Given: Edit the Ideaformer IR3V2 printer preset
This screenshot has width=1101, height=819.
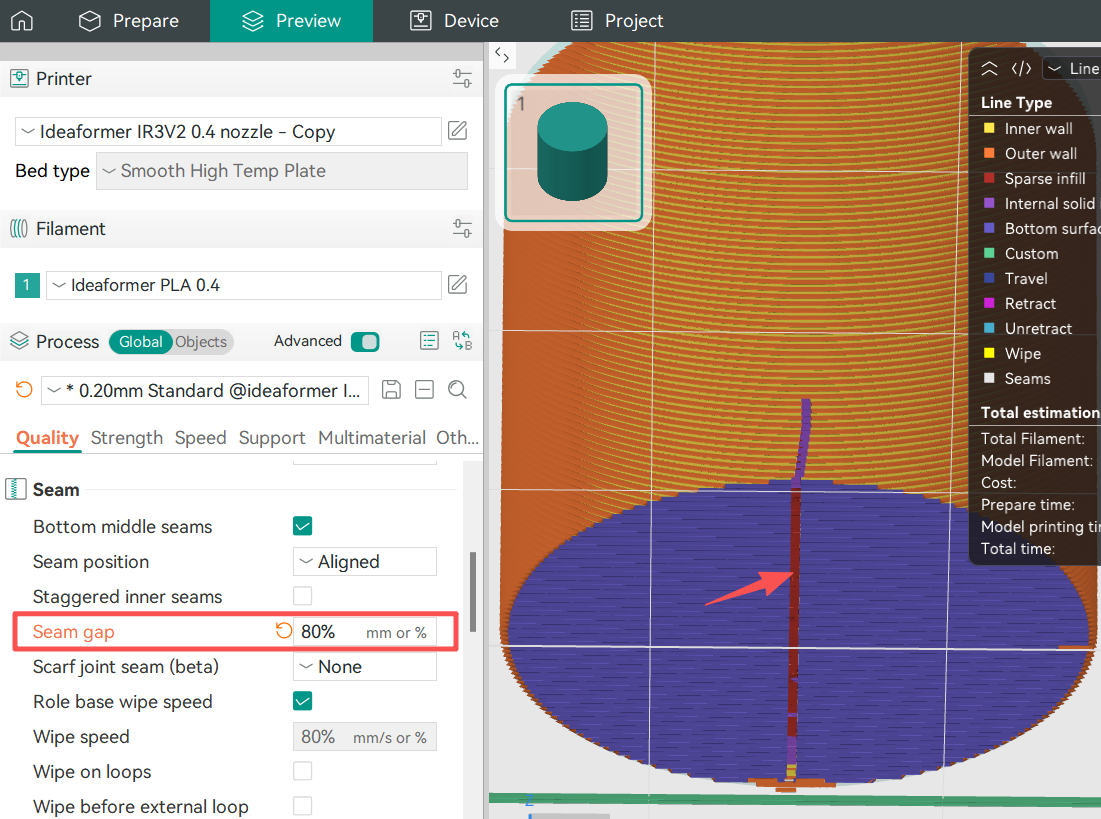Looking at the screenshot, I should pos(458,131).
